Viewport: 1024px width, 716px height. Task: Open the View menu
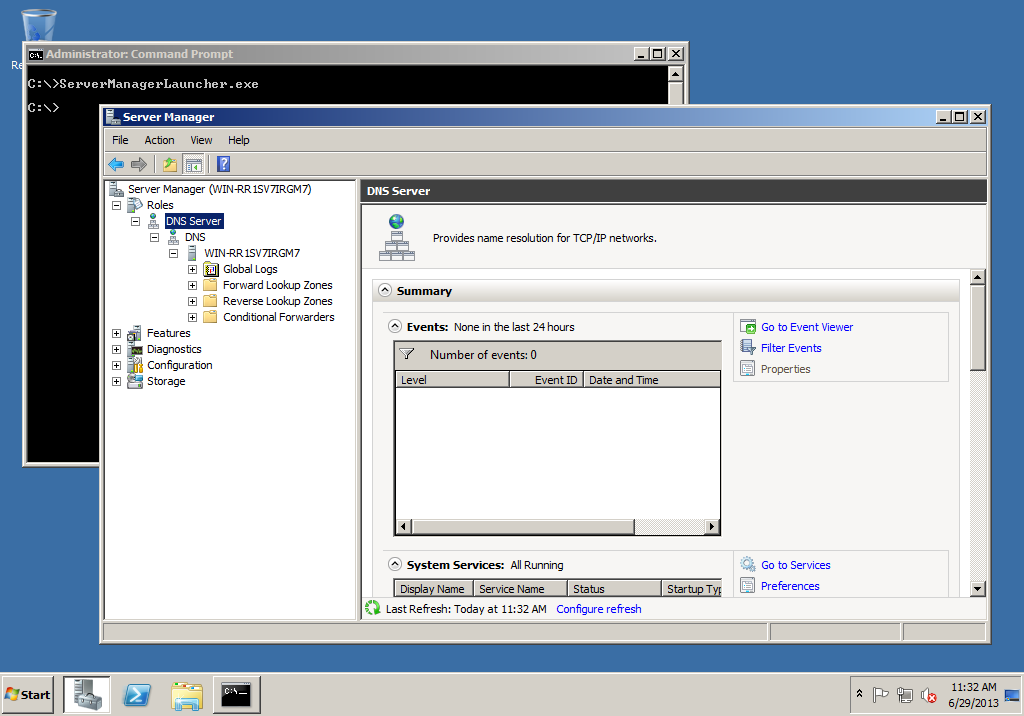(x=201, y=140)
